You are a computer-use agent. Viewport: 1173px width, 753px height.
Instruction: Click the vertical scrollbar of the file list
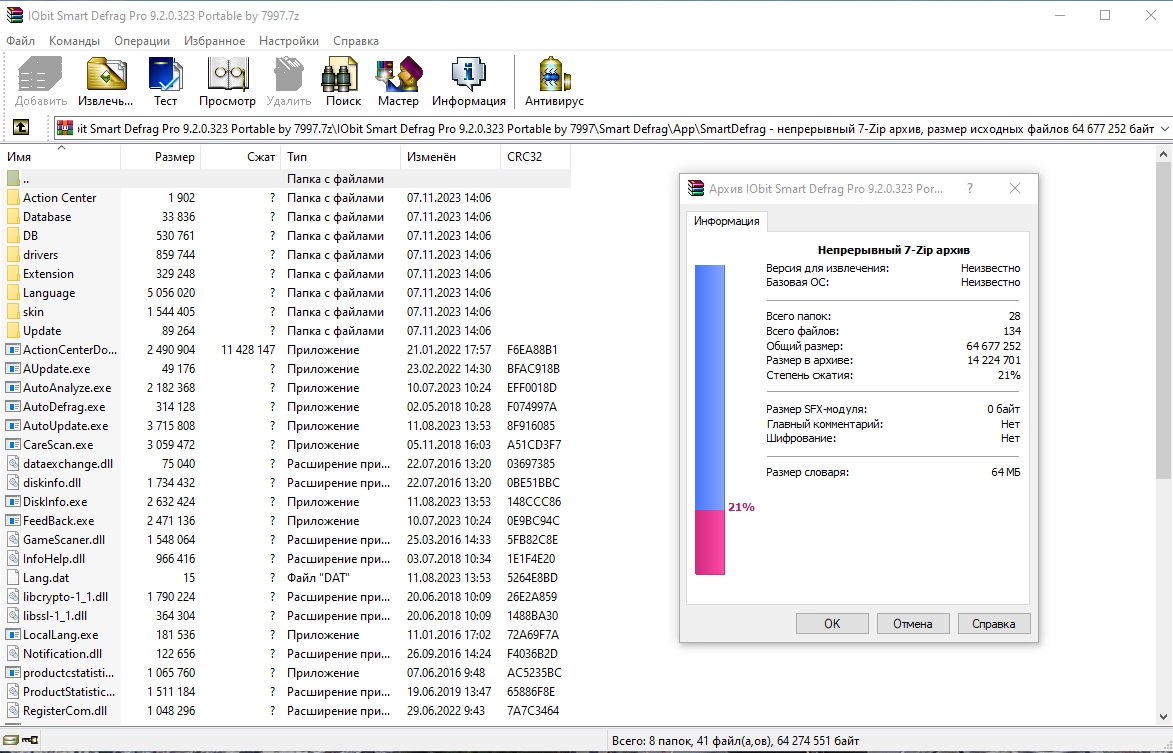coord(1163,322)
